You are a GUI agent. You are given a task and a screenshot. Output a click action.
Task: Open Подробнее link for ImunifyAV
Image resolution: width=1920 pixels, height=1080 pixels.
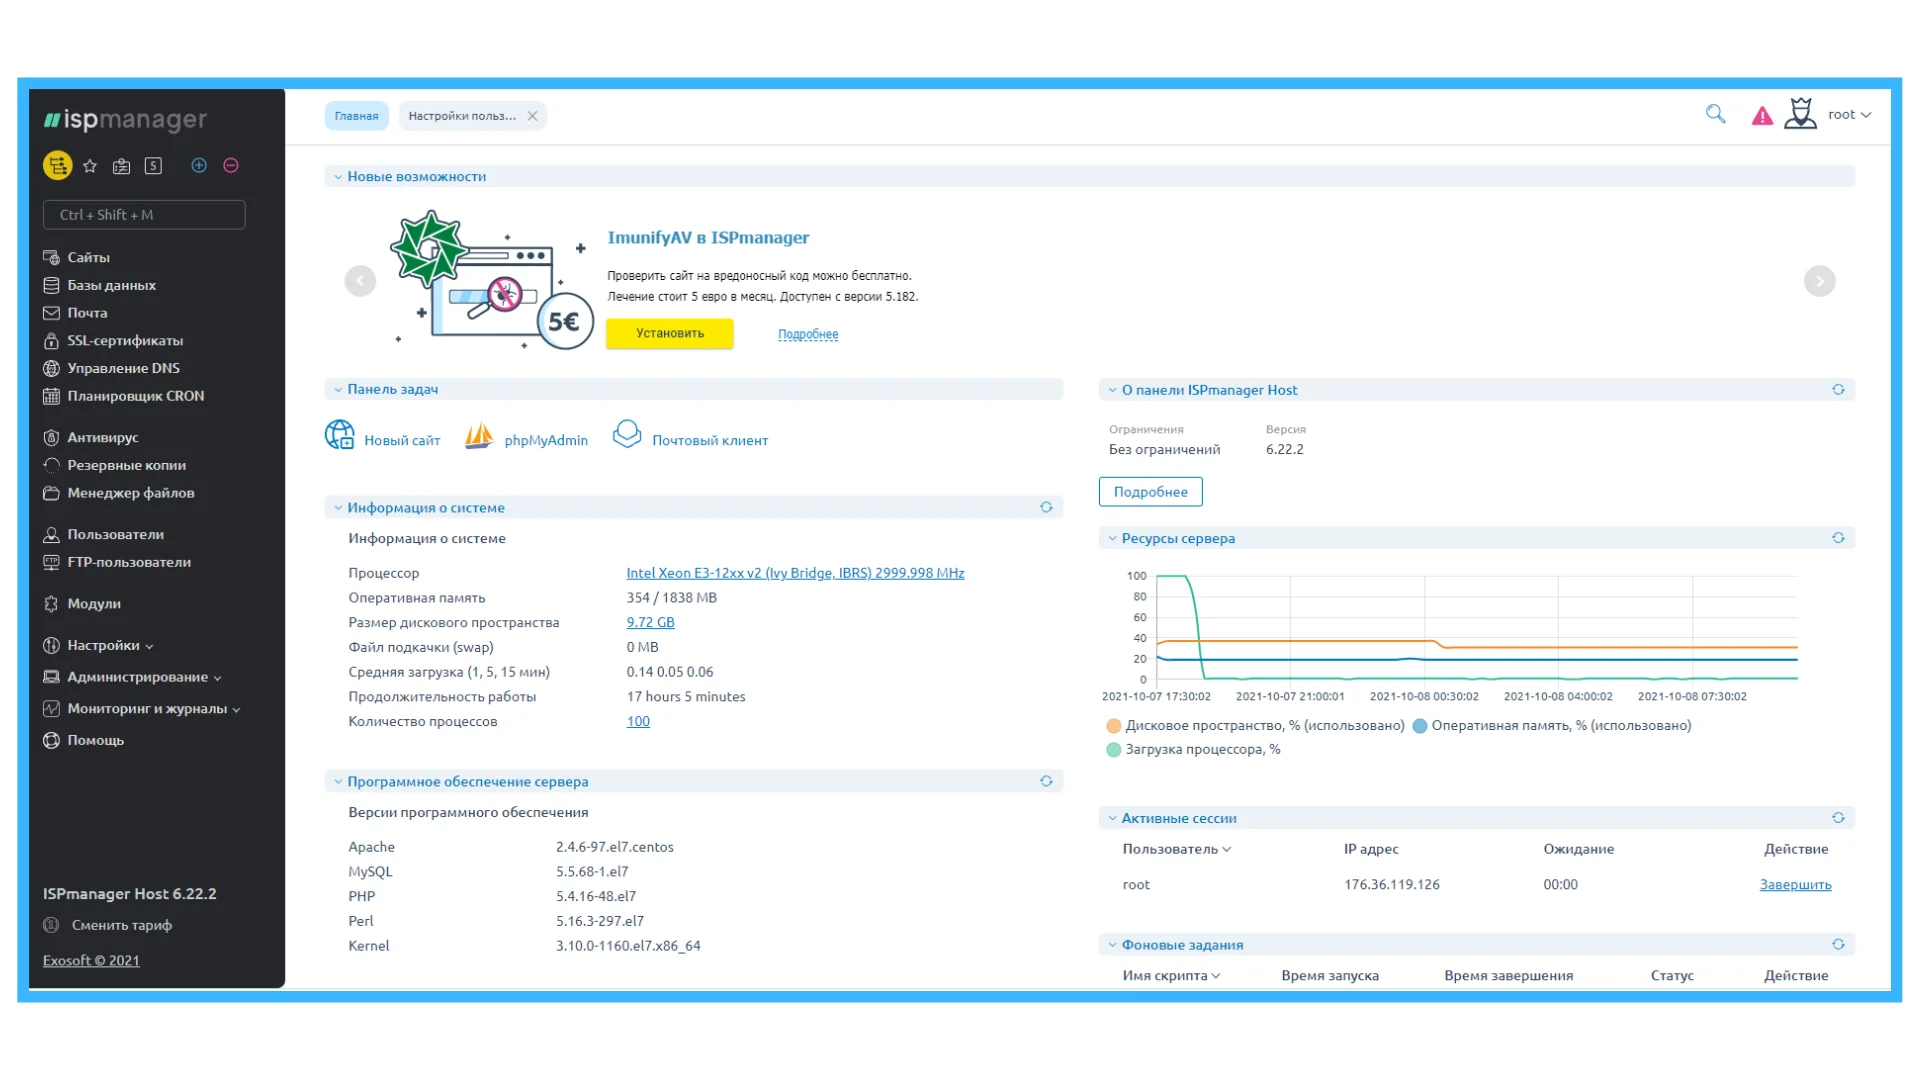coord(808,334)
